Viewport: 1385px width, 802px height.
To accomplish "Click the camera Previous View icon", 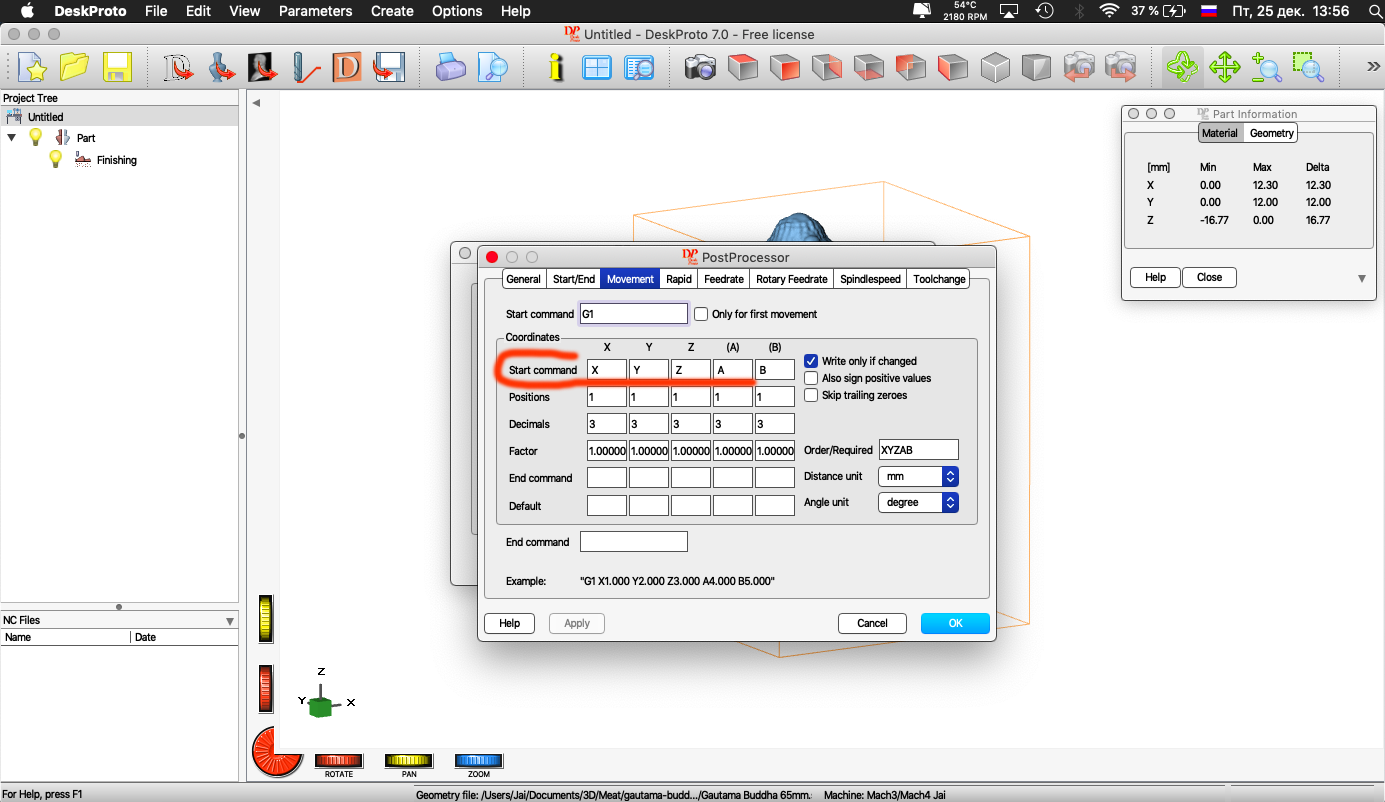I will tap(1079, 68).
